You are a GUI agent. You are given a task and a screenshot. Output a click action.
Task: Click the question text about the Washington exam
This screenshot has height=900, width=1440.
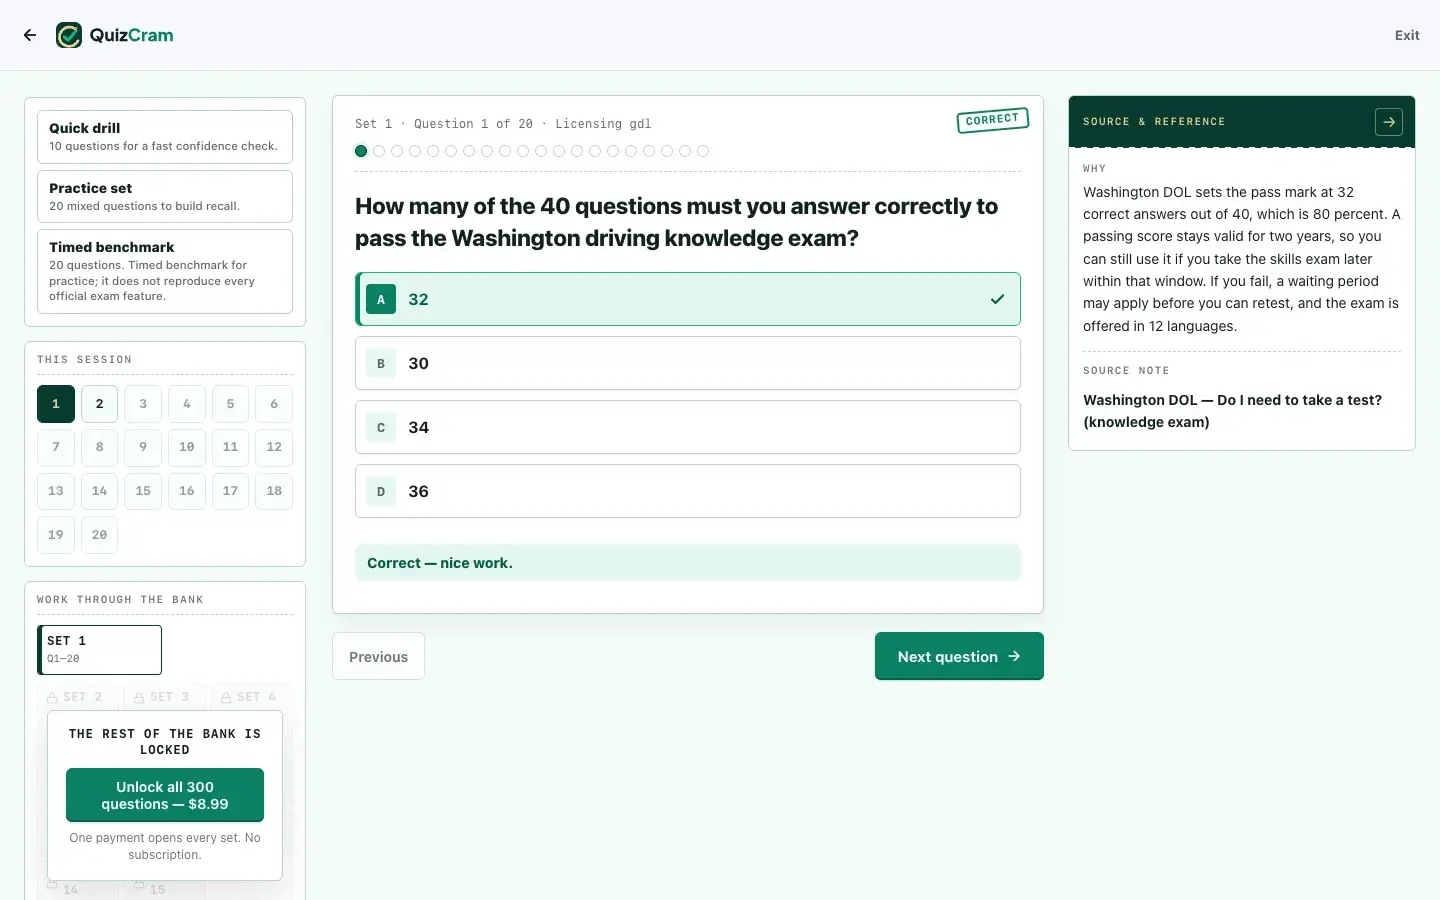[677, 222]
